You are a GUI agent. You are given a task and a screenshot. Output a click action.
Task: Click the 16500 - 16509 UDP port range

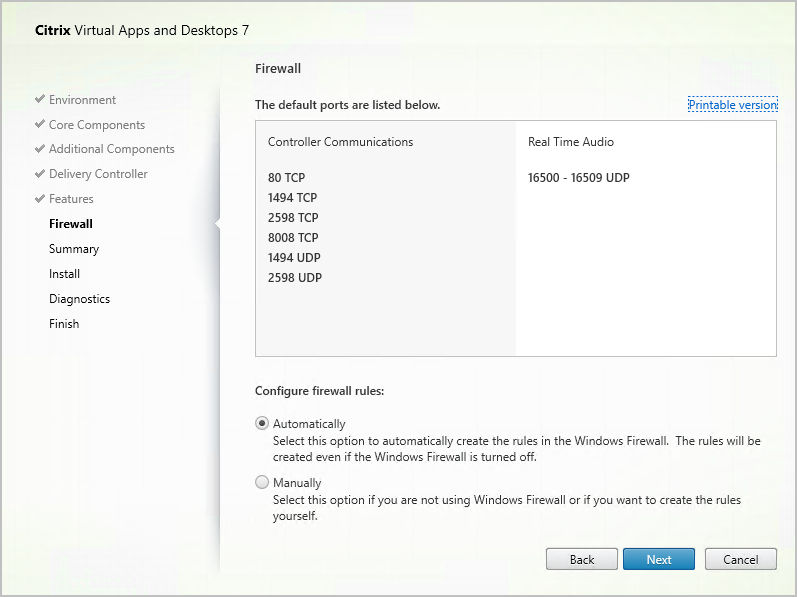click(579, 178)
